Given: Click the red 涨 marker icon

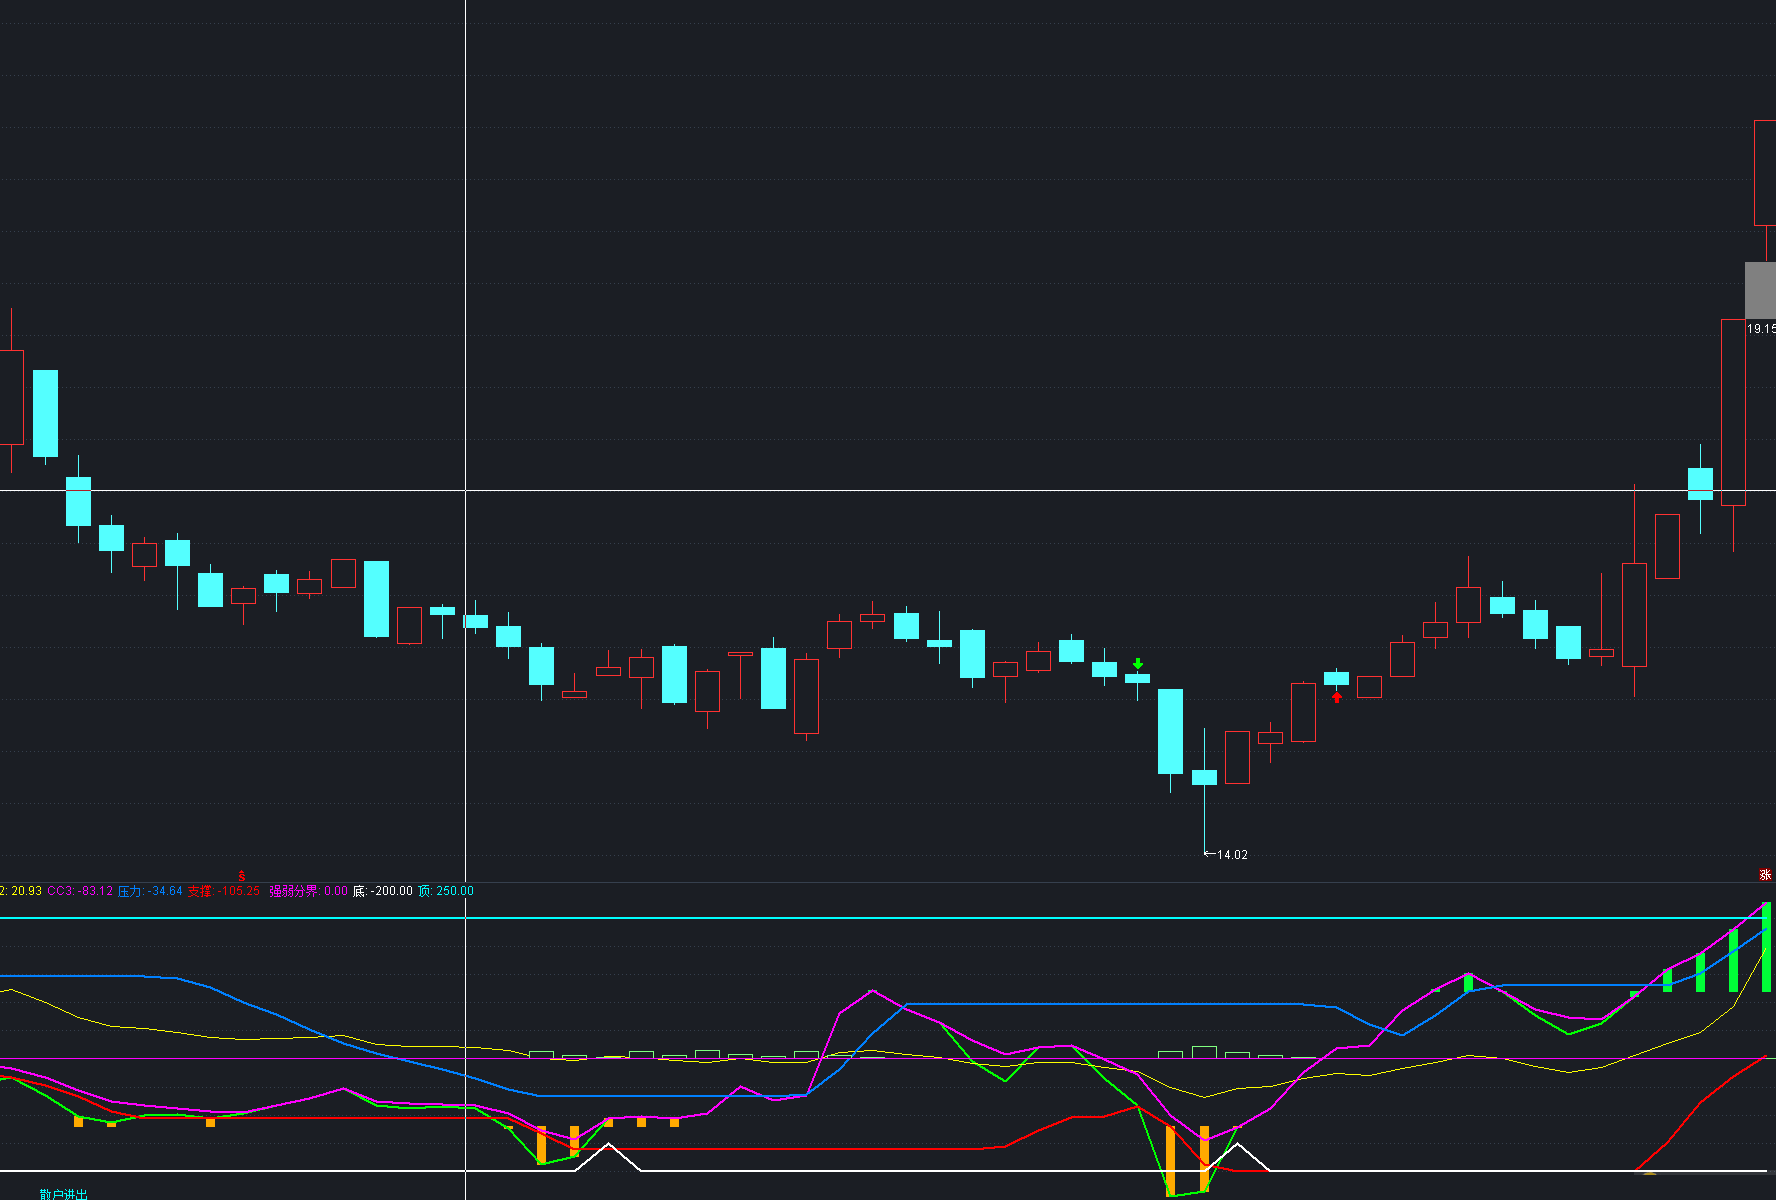Looking at the screenshot, I should pyautogui.click(x=1765, y=874).
